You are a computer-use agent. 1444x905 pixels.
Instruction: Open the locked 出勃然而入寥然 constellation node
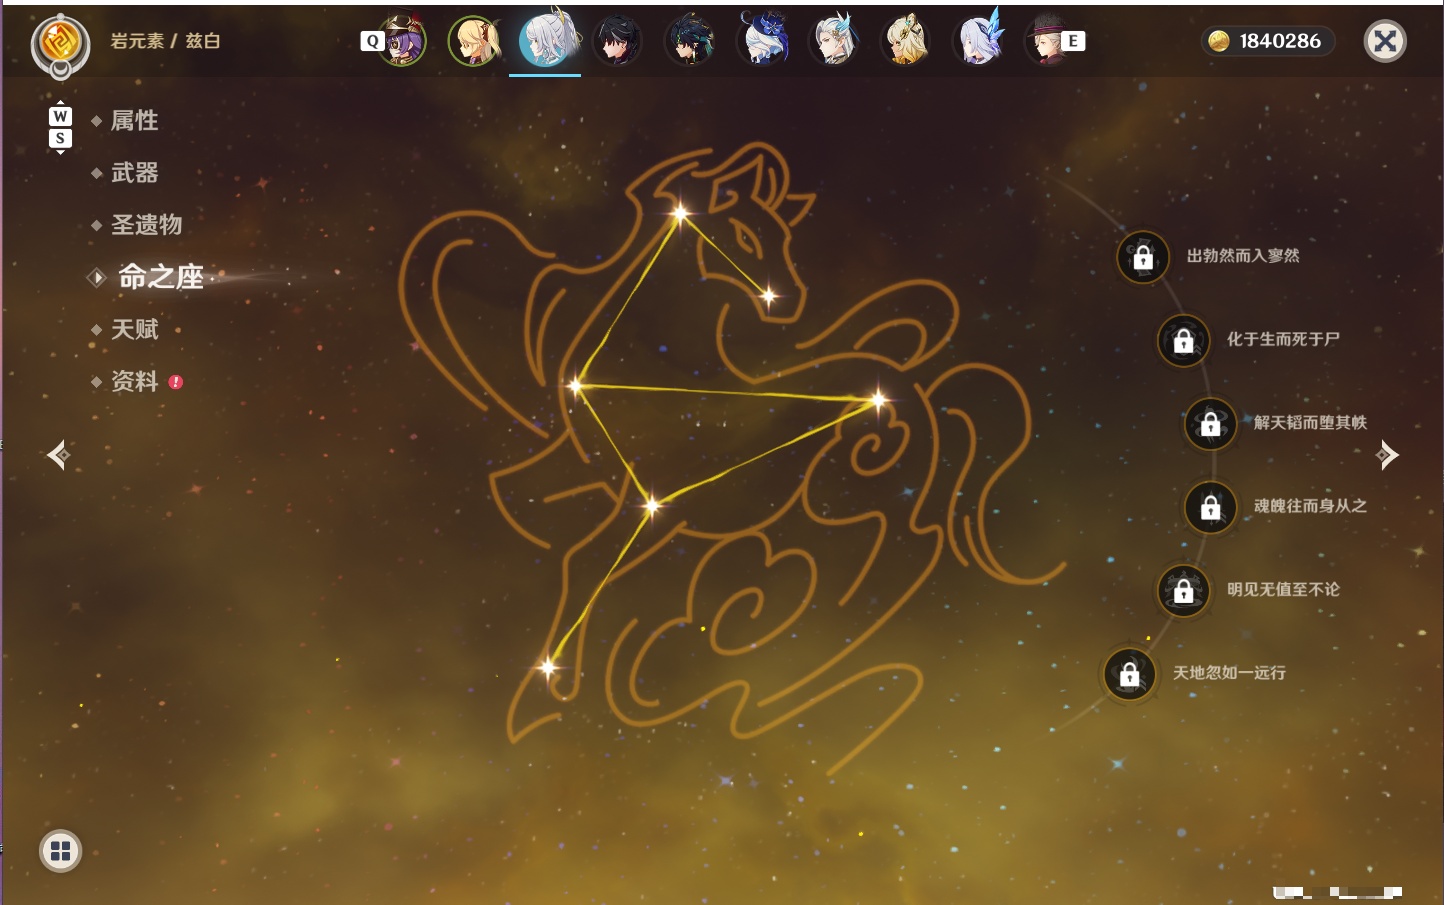pyautogui.click(x=1143, y=257)
